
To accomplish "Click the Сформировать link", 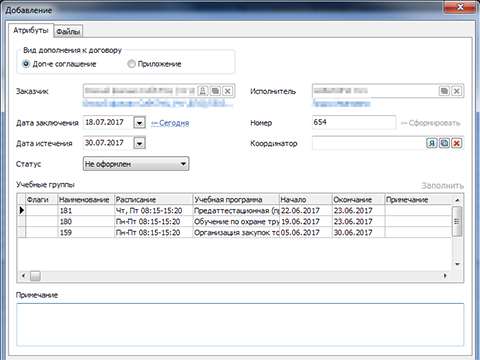I will pyautogui.click(x=430, y=123).
